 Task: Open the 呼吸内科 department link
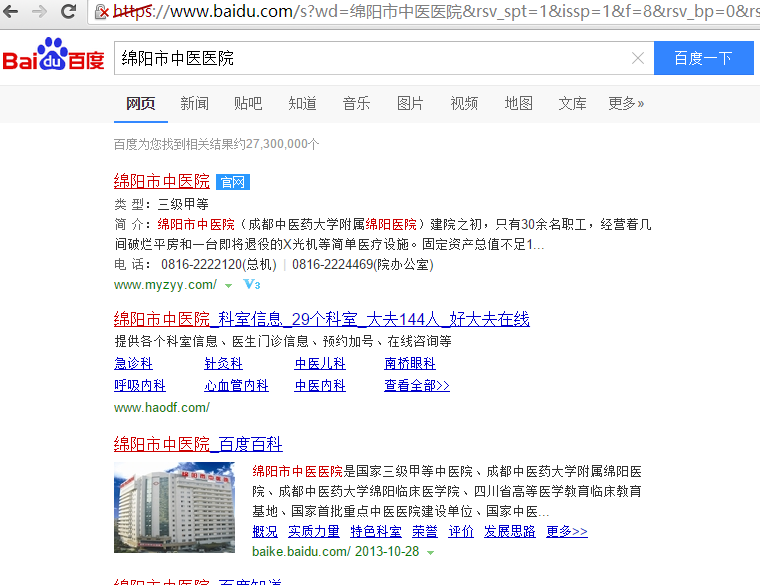point(140,386)
